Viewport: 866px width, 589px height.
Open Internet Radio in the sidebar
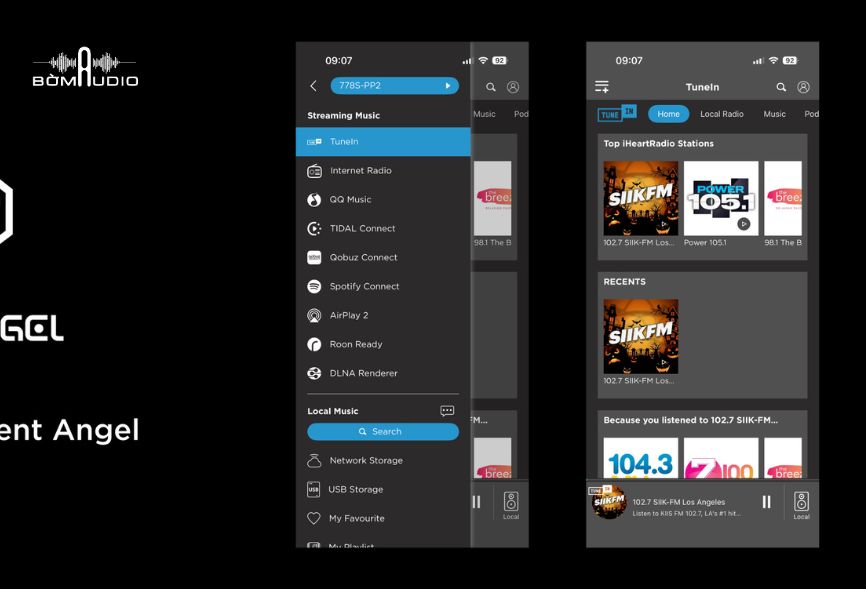click(x=383, y=171)
